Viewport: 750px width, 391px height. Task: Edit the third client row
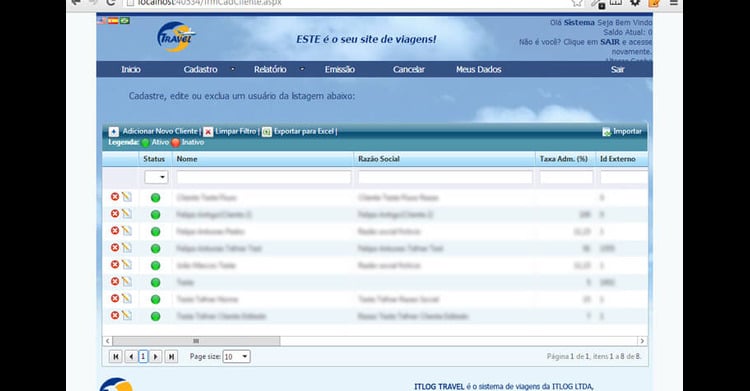126,231
